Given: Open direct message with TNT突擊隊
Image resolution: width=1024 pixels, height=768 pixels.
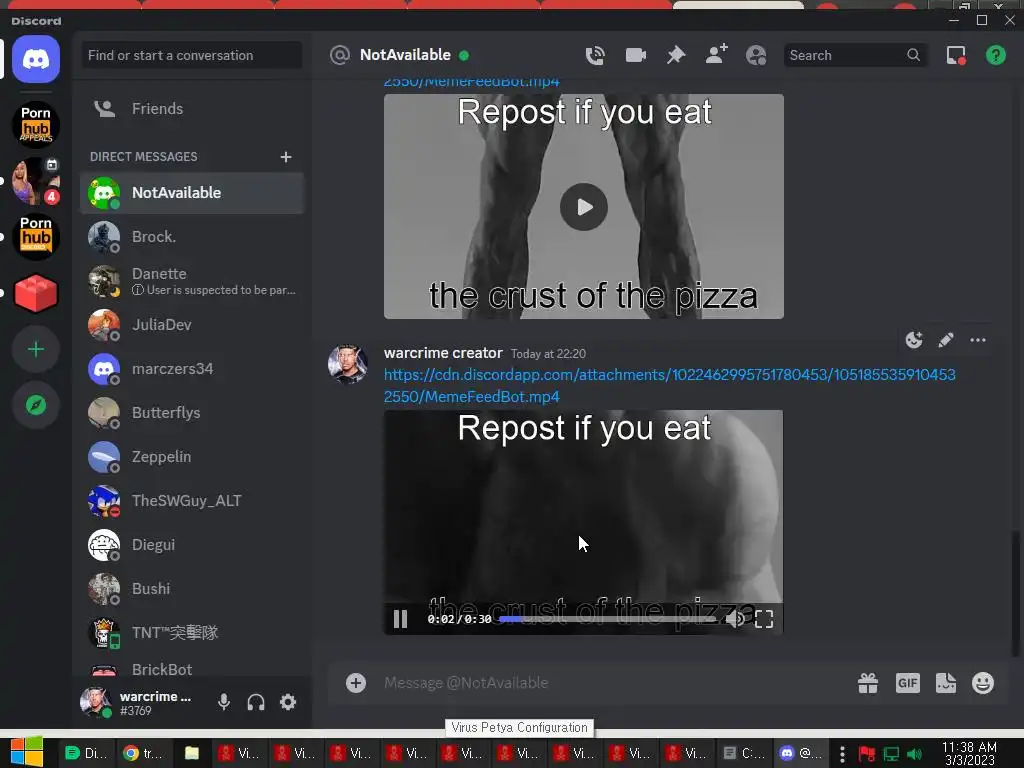Looking at the screenshot, I should point(191,632).
